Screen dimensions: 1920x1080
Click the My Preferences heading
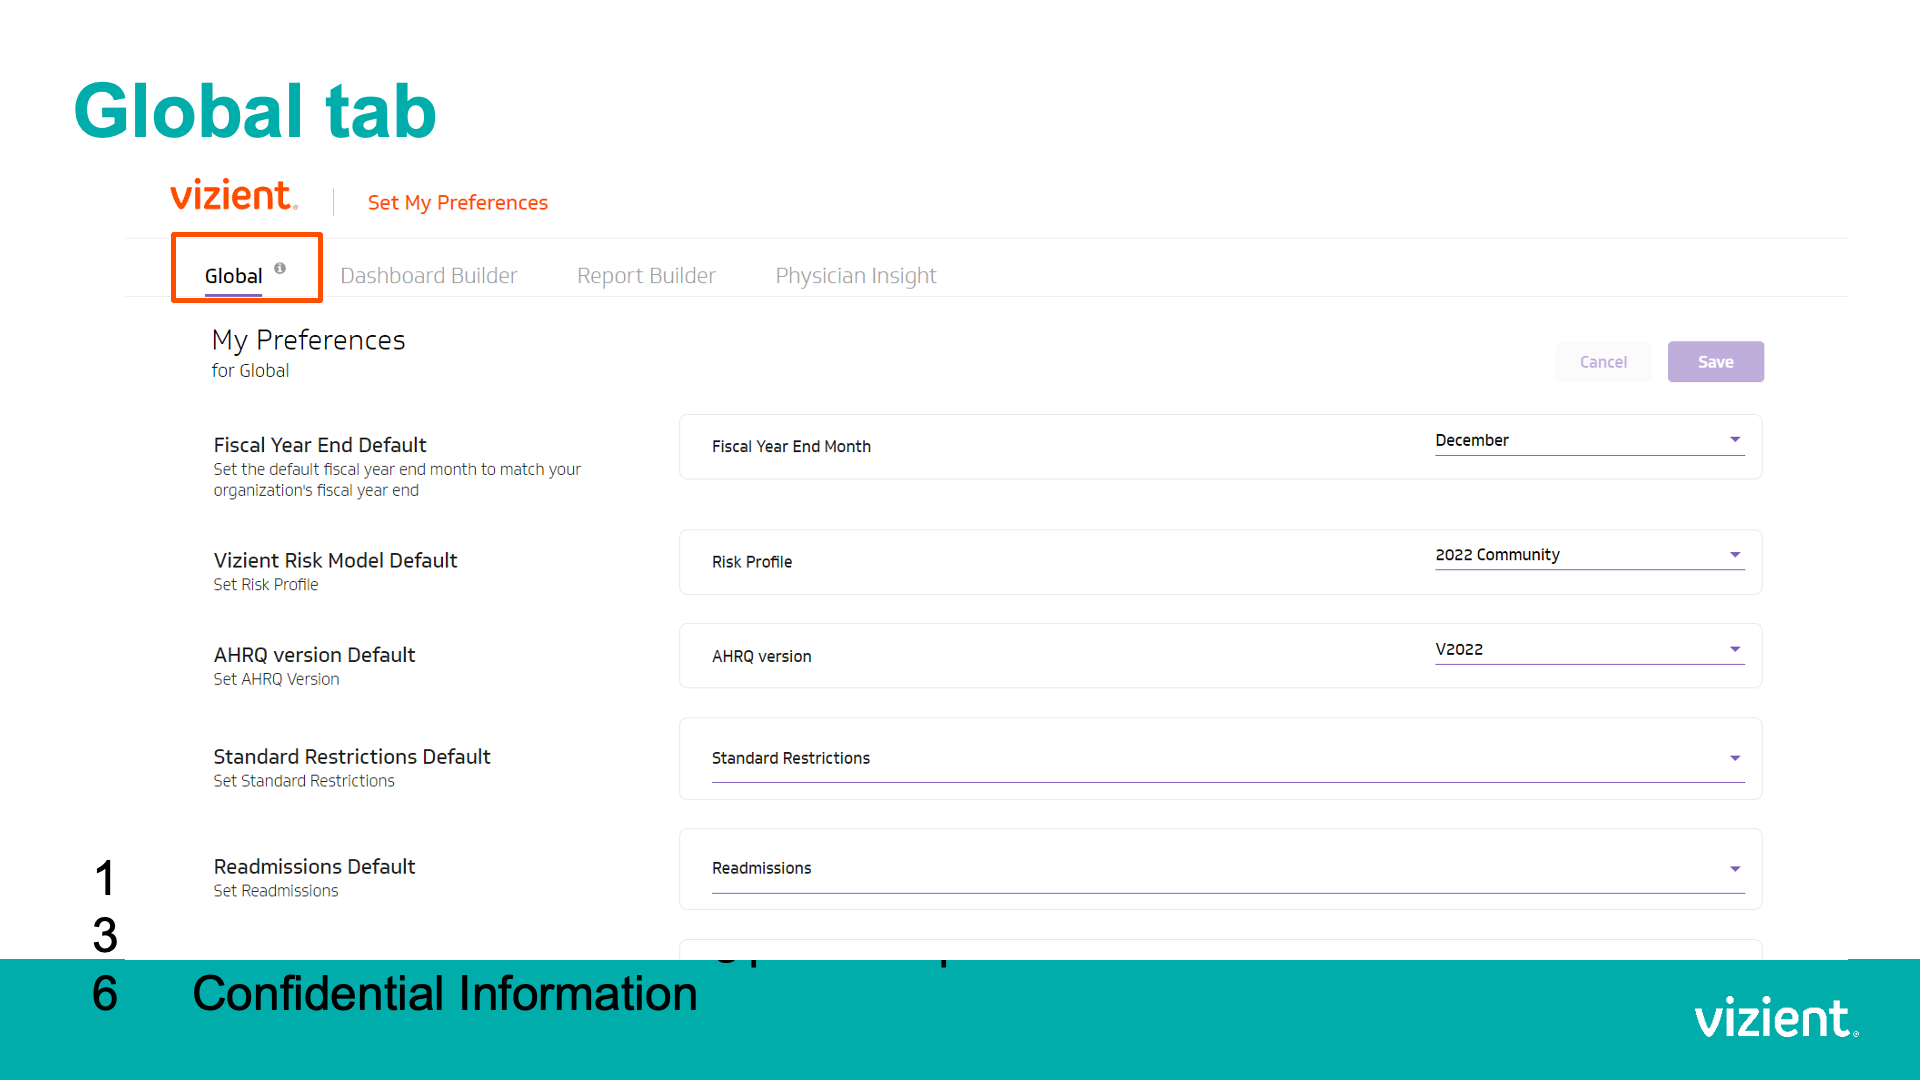[308, 341]
